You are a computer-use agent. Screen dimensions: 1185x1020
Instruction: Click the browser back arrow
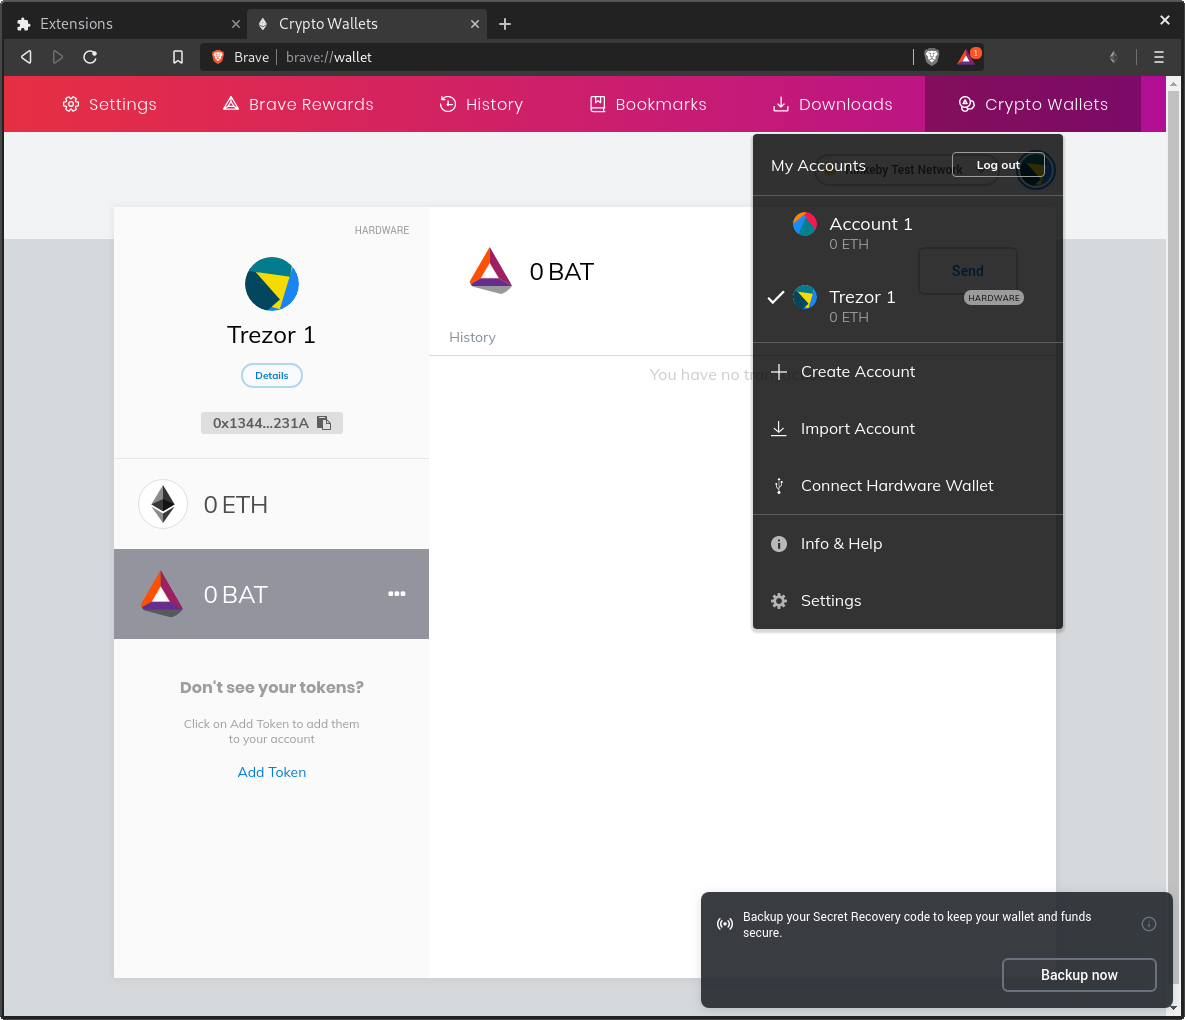point(26,57)
